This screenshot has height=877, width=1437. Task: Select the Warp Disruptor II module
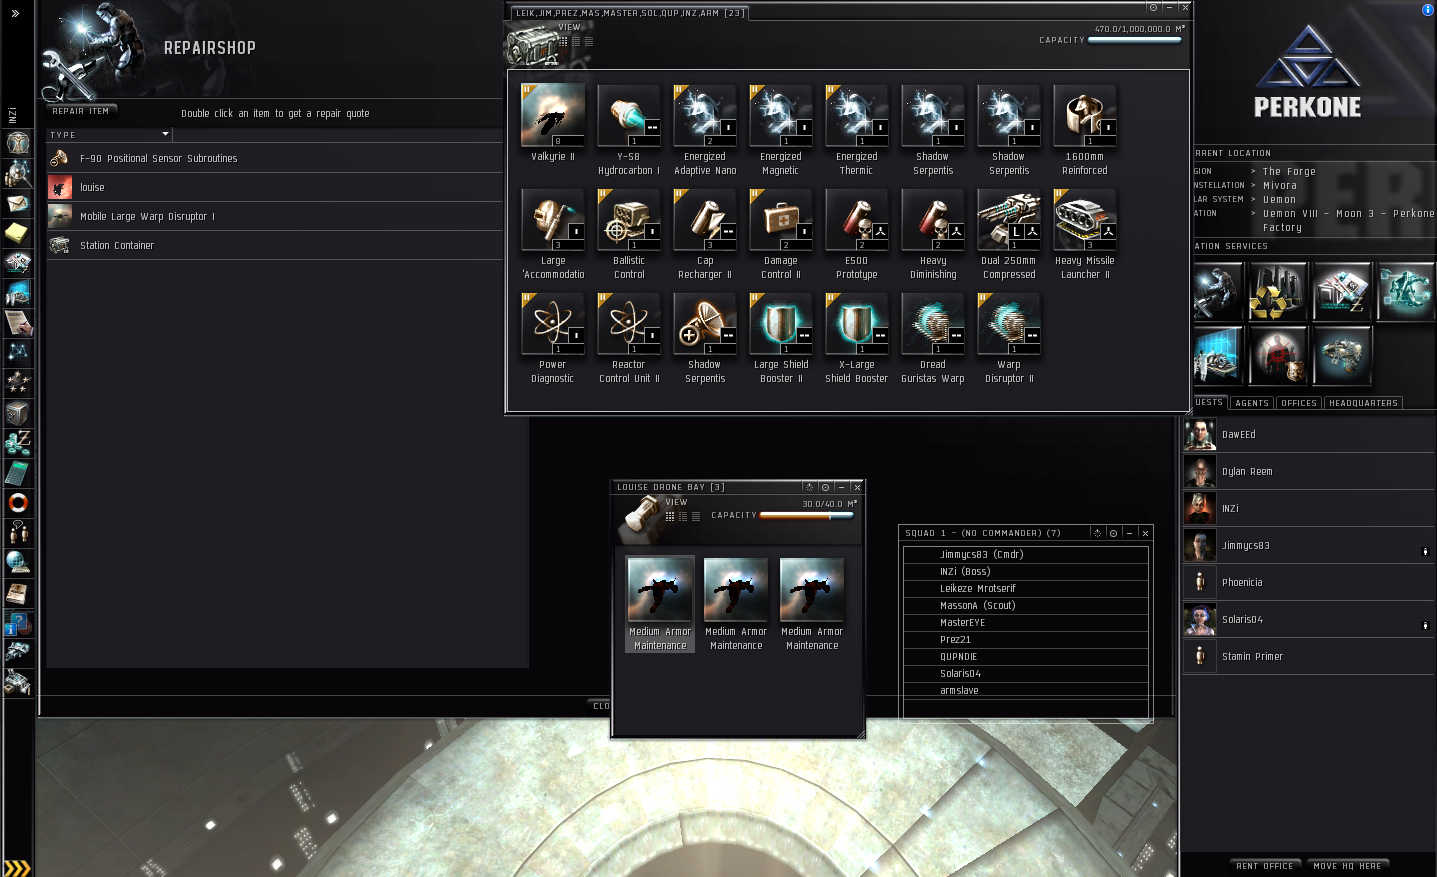click(1009, 338)
